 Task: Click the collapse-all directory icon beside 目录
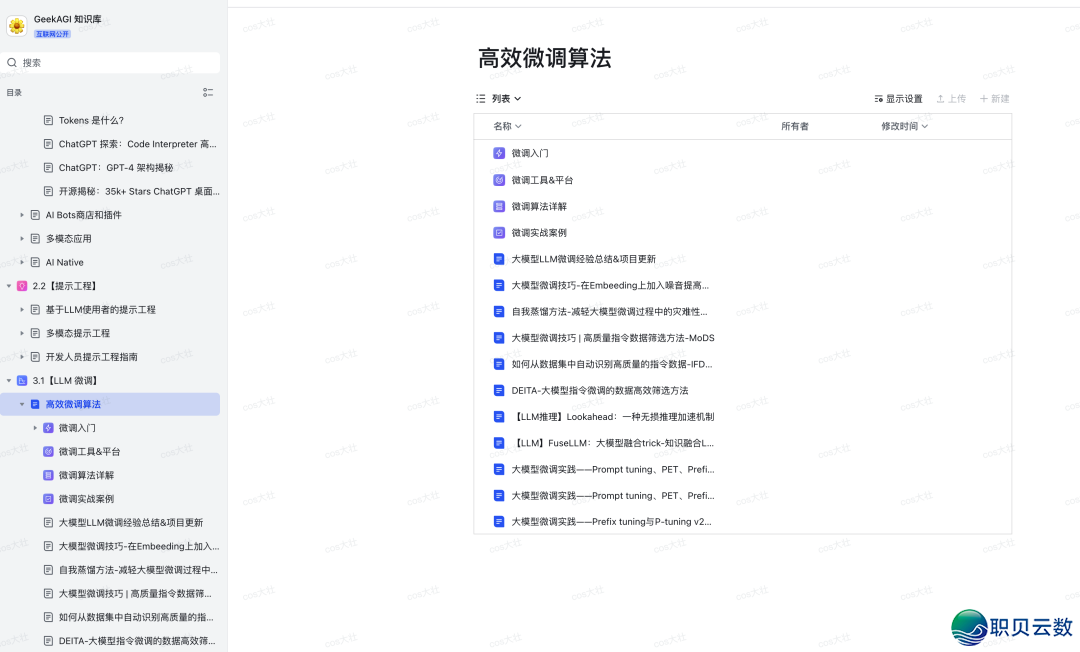[208, 92]
